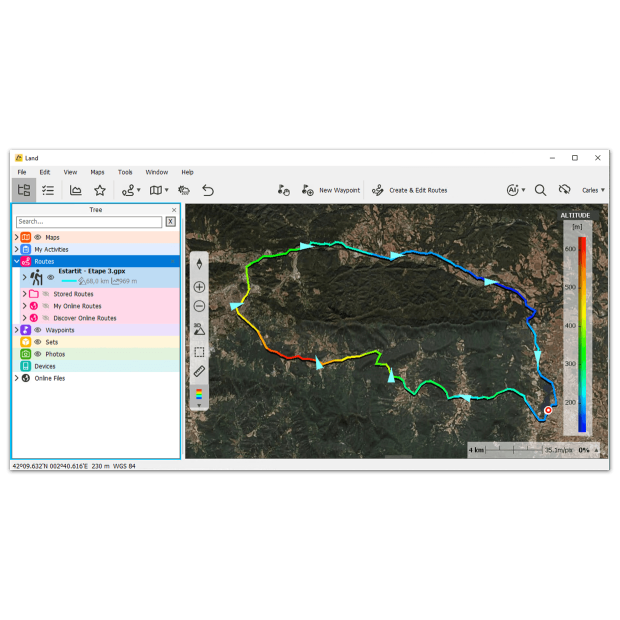This screenshot has height=620, width=620.
Task: Toggle visibility eye for Sets
Action: pos(38,342)
